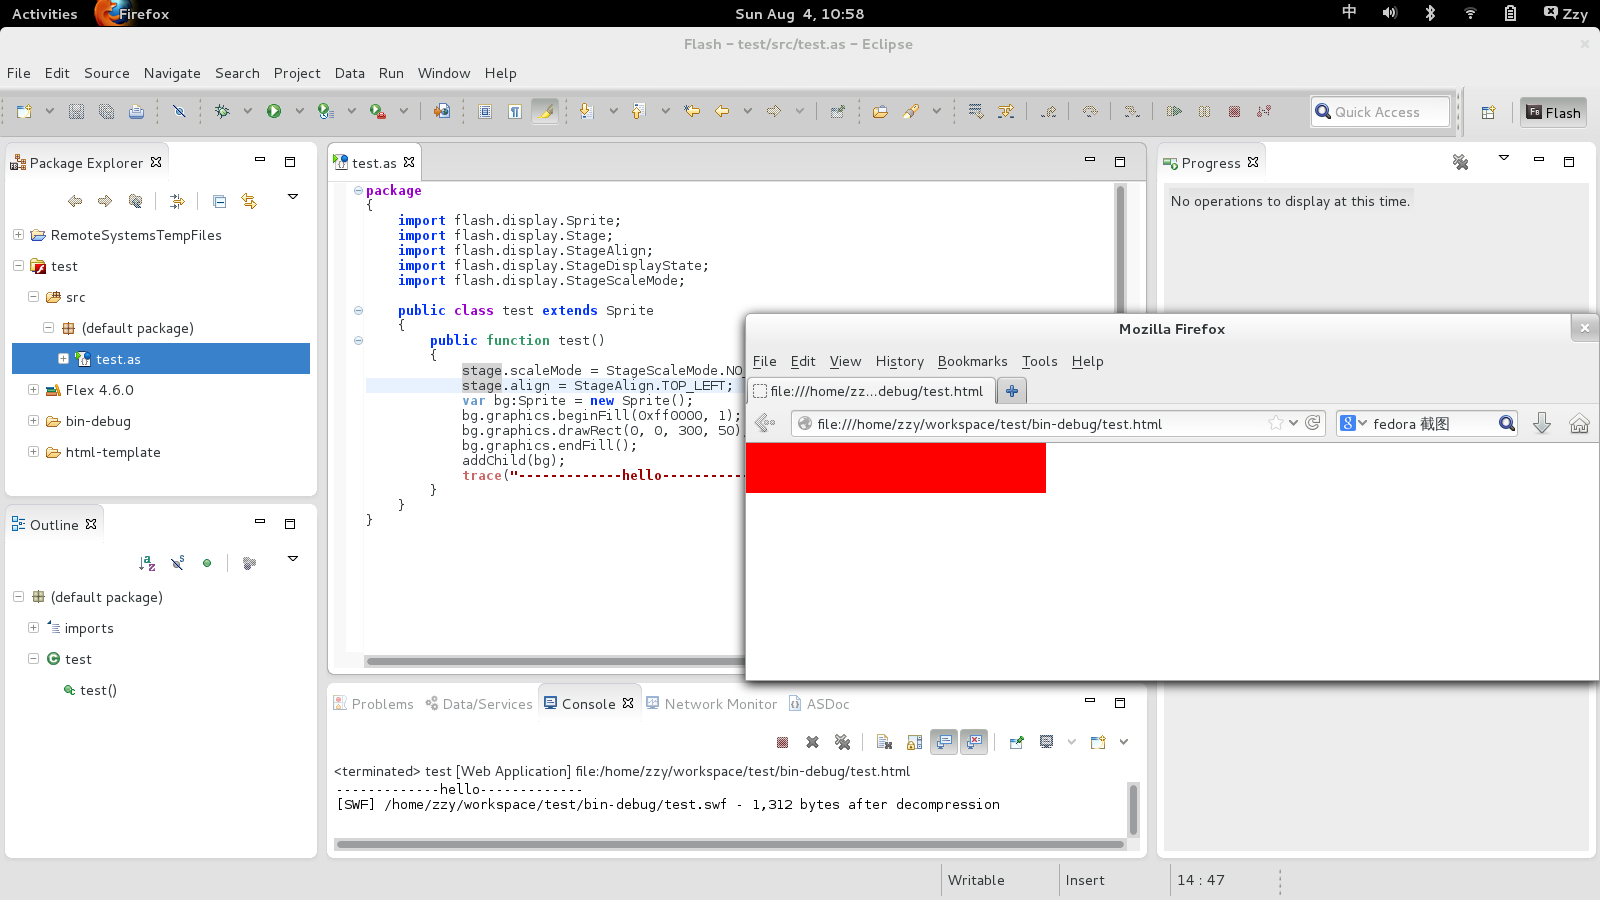Click Next Annotation down-arrow icon
Viewport: 1600px width, 900px height.
pos(586,111)
